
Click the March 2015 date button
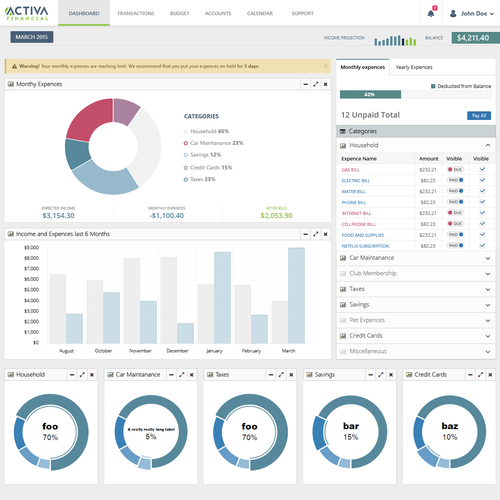coord(32,37)
